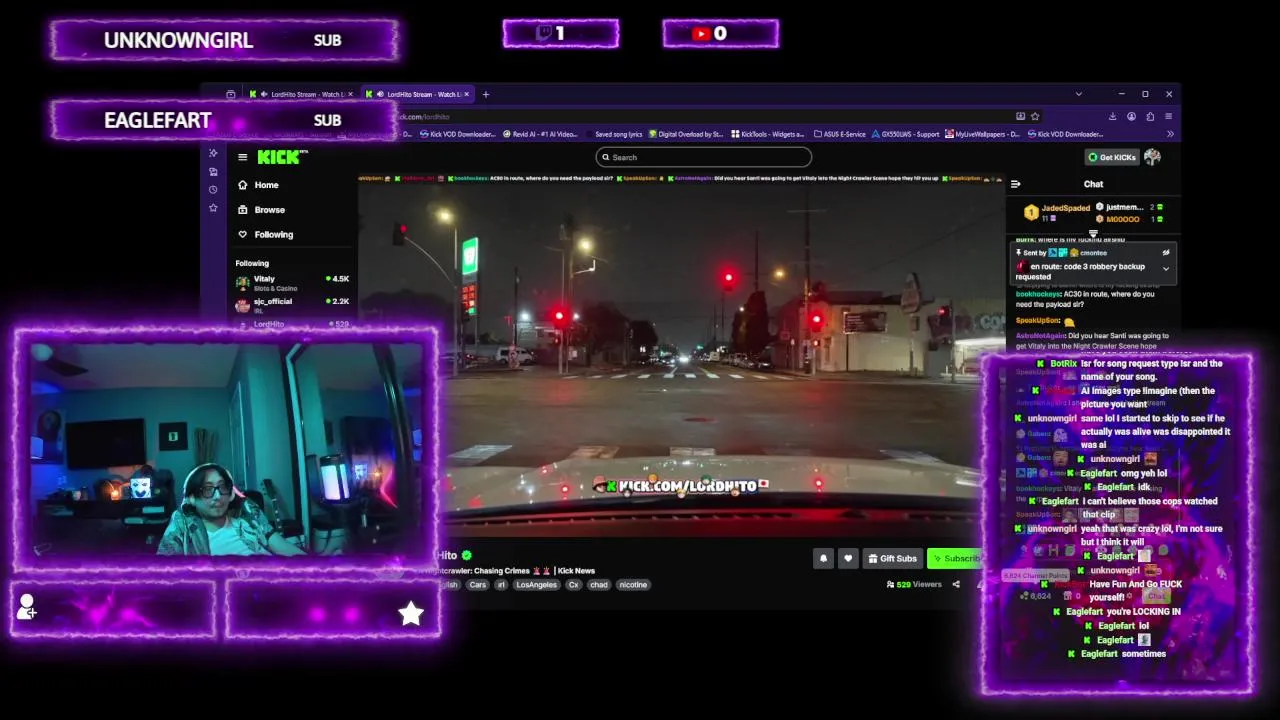This screenshot has height=720, width=1280.
Task: Select the chad tag
Action: [598, 585]
